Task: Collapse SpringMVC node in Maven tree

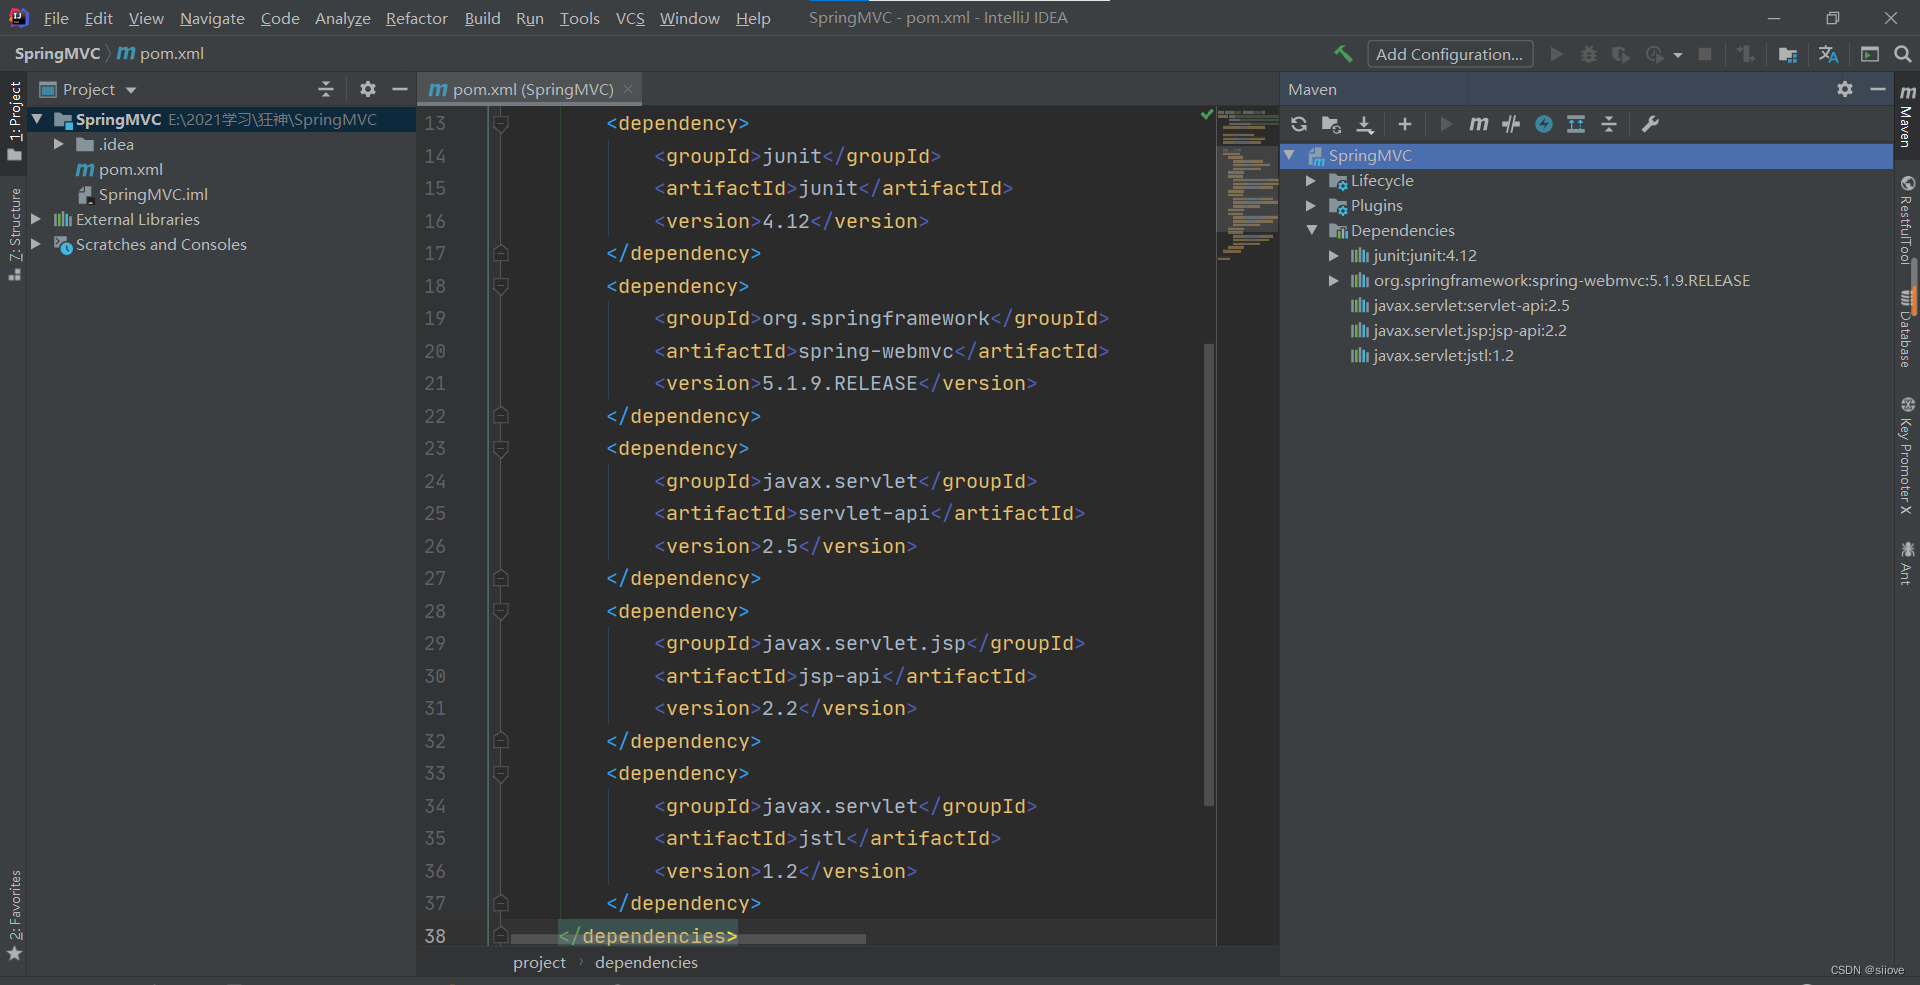Action: pos(1290,155)
